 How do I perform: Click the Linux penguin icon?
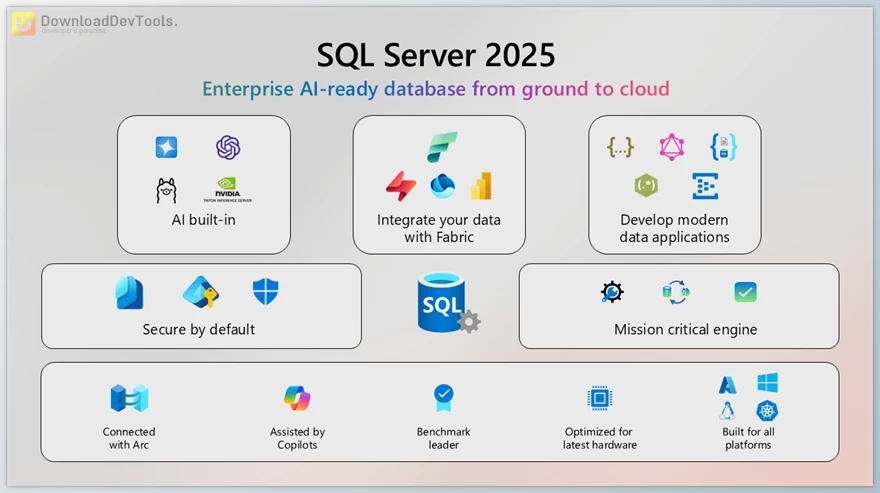click(x=728, y=411)
